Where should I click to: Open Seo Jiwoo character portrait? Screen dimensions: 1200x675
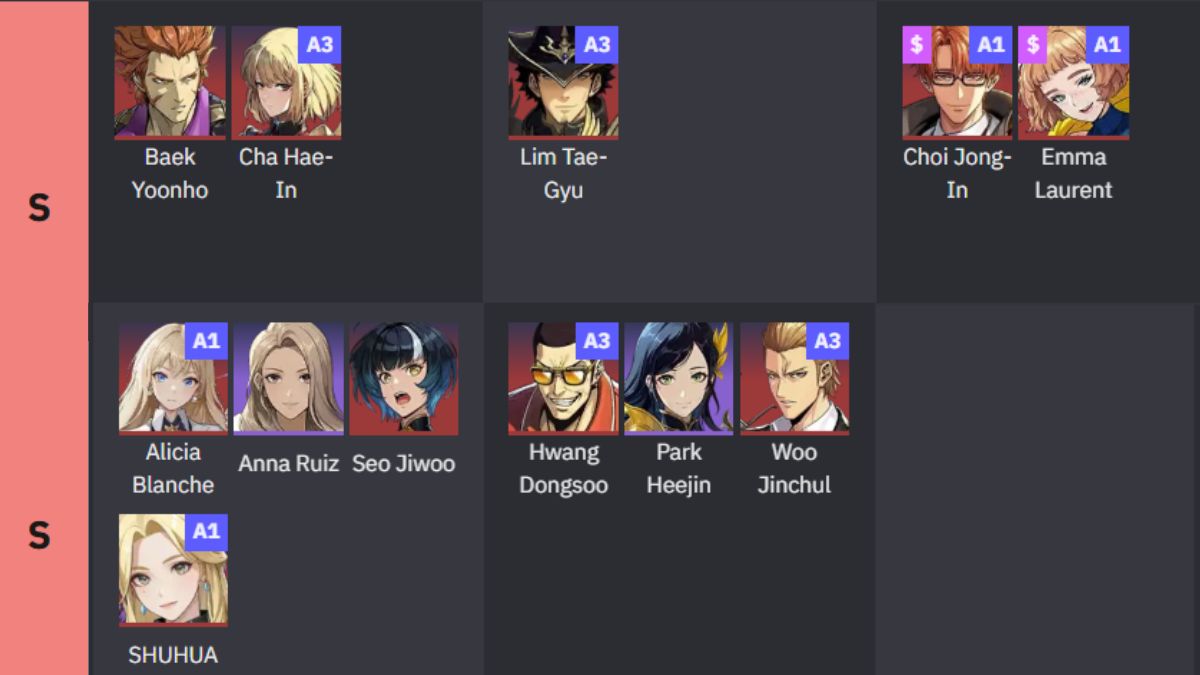point(404,379)
